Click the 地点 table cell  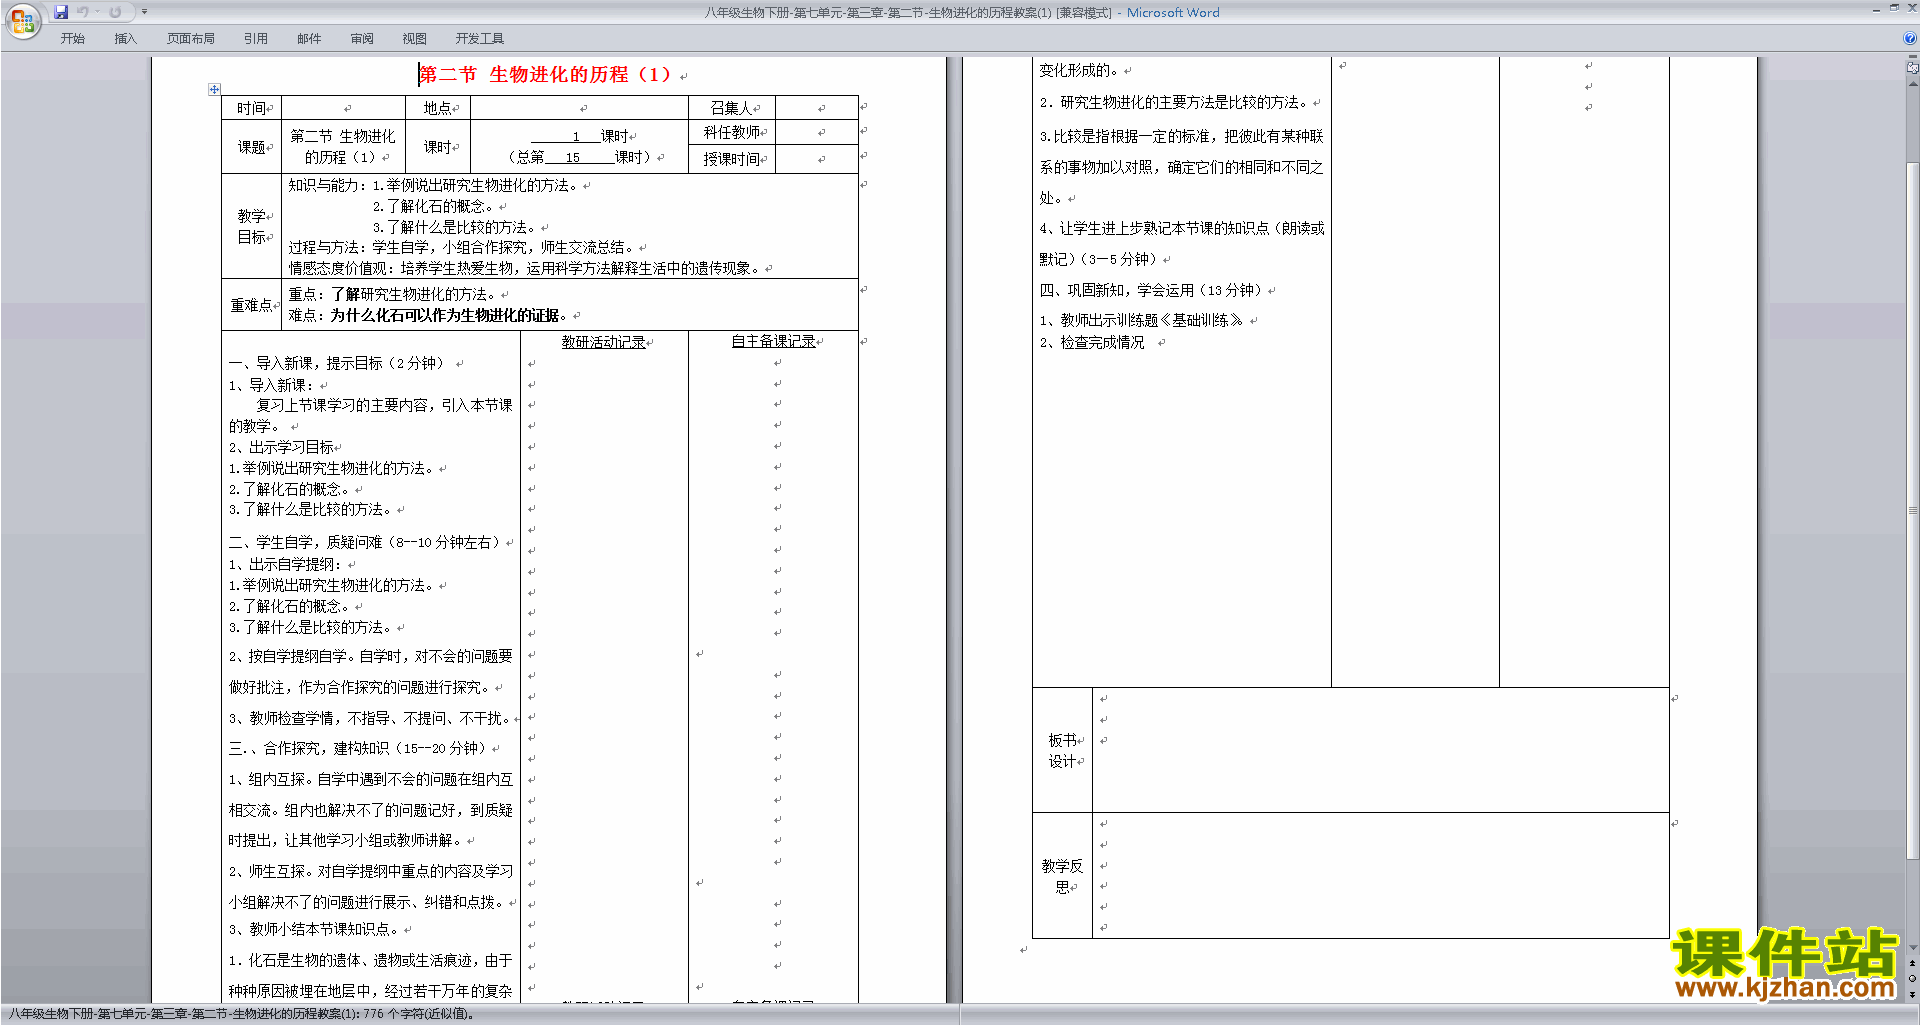(438, 108)
